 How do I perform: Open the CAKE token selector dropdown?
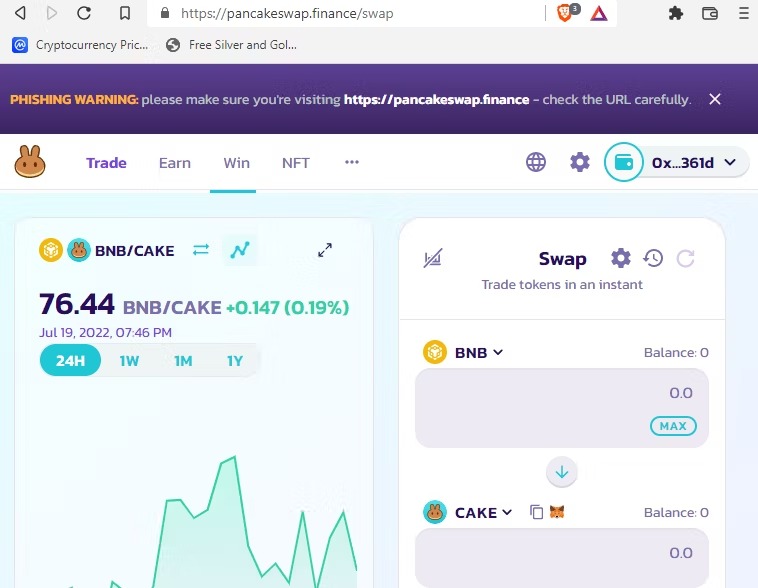pyautogui.click(x=467, y=512)
